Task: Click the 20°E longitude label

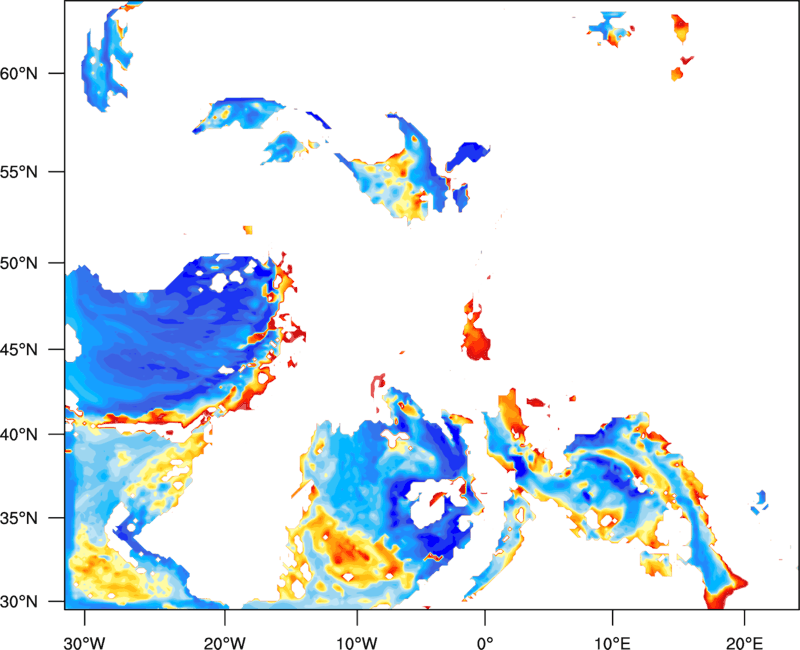Action: click(744, 643)
